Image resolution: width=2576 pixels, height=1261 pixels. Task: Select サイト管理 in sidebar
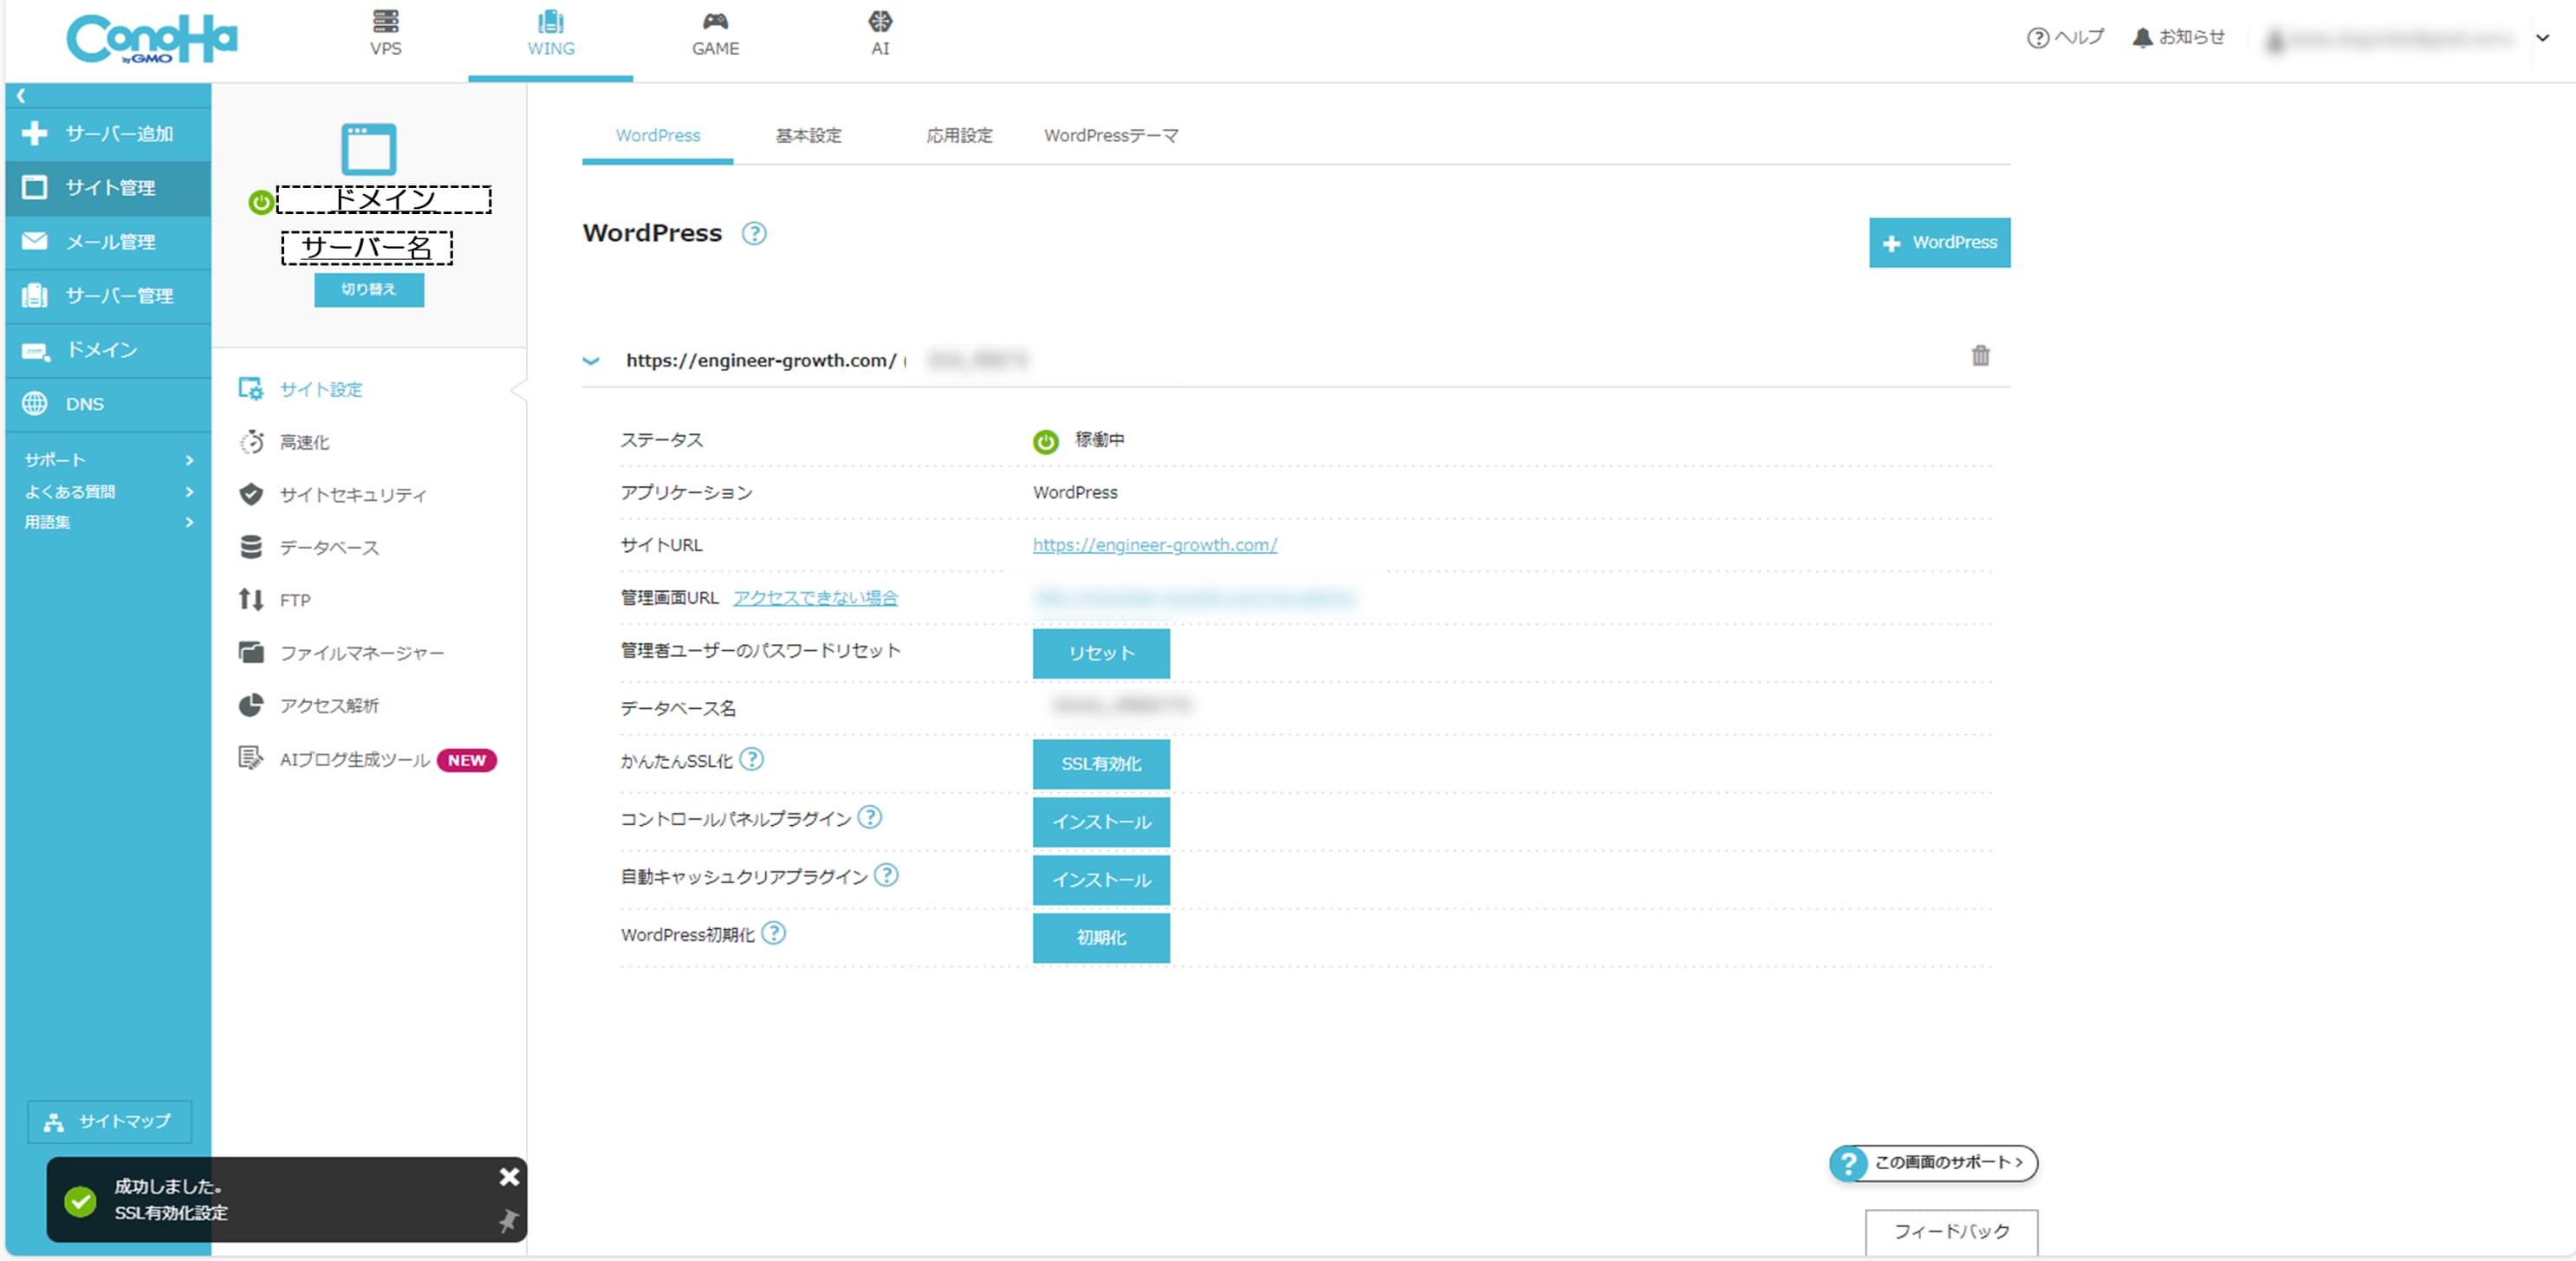tap(108, 188)
